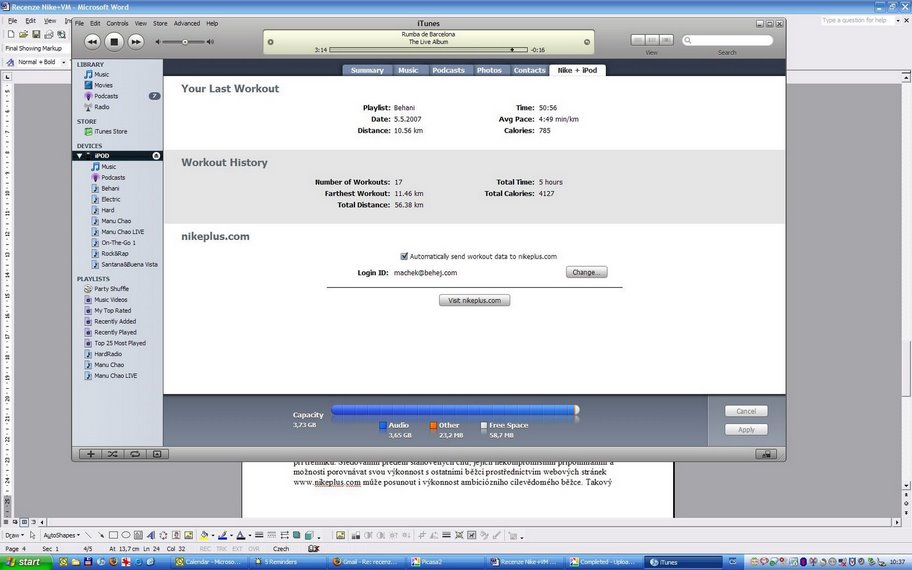Click New document icon in Word
This screenshot has width=912, height=570.
tap(10, 34)
